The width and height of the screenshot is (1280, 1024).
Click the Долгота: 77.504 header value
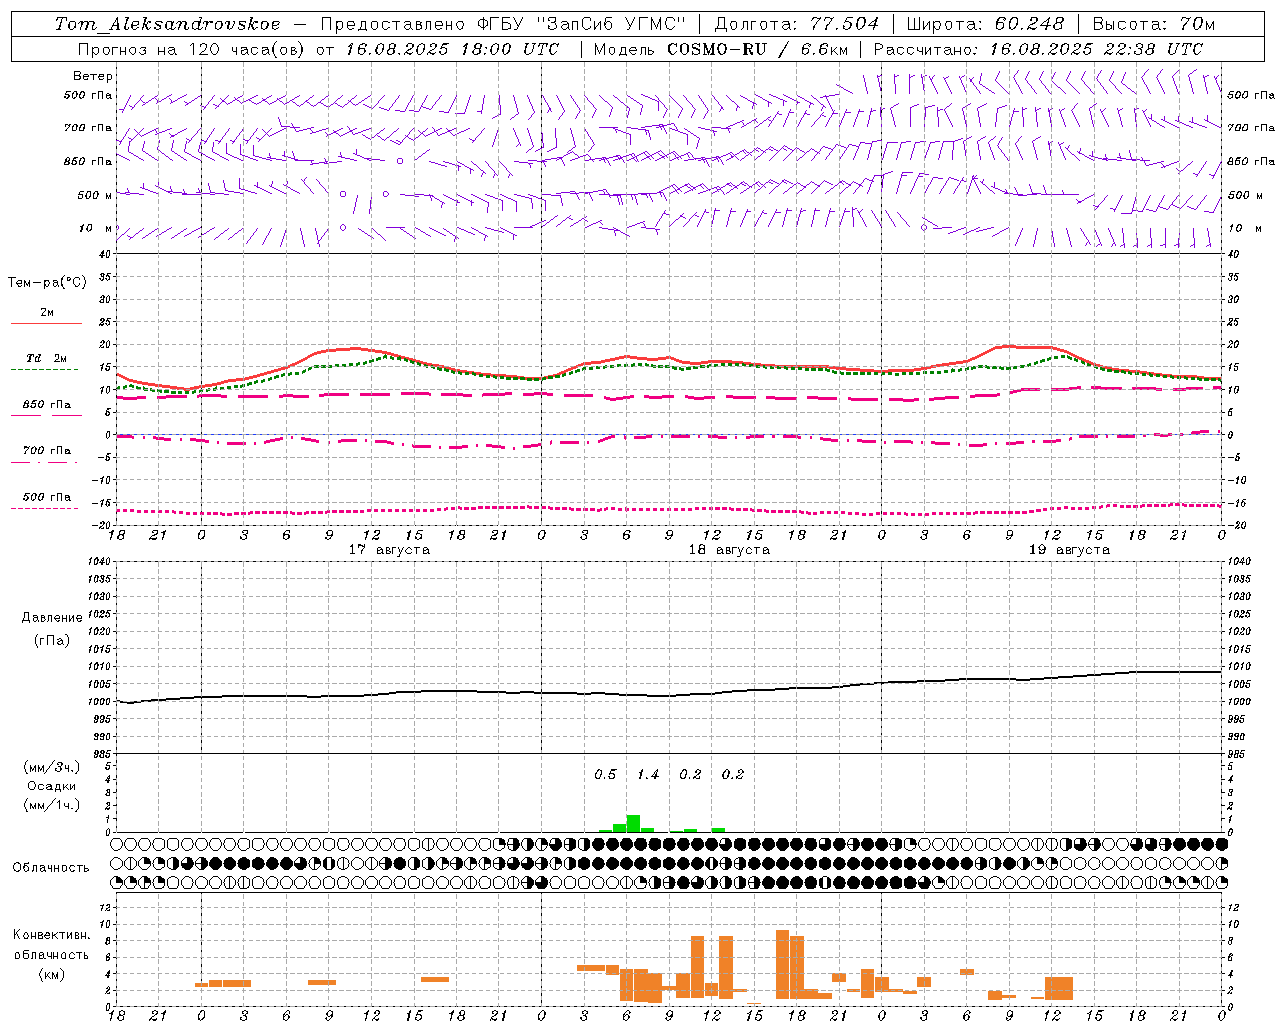797,24
